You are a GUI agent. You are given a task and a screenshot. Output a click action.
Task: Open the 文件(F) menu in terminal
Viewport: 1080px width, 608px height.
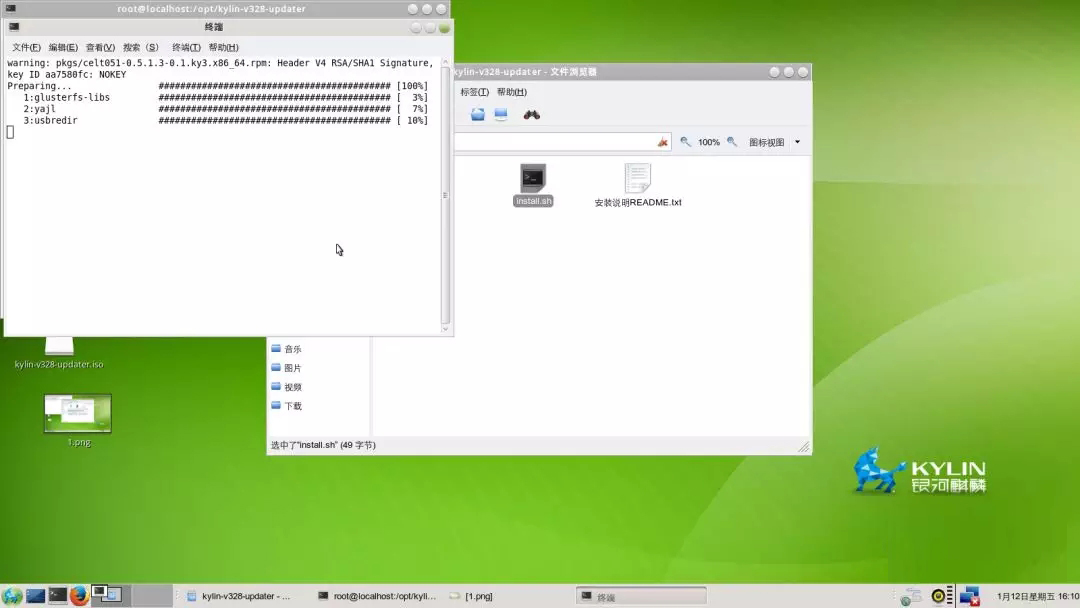[x=26, y=47]
